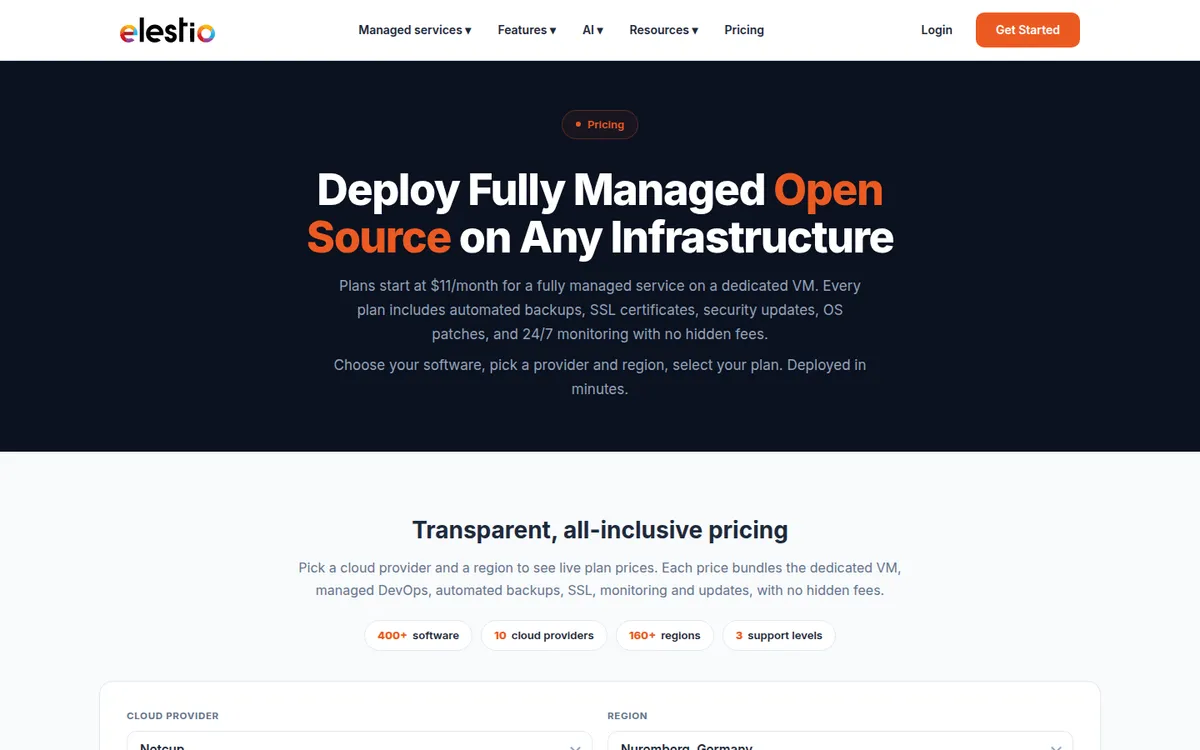The height and width of the screenshot is (750, 1200).
Task: Click the "Deploy Fully Managed Open Source" headline
Action: (x=600, y=213)
